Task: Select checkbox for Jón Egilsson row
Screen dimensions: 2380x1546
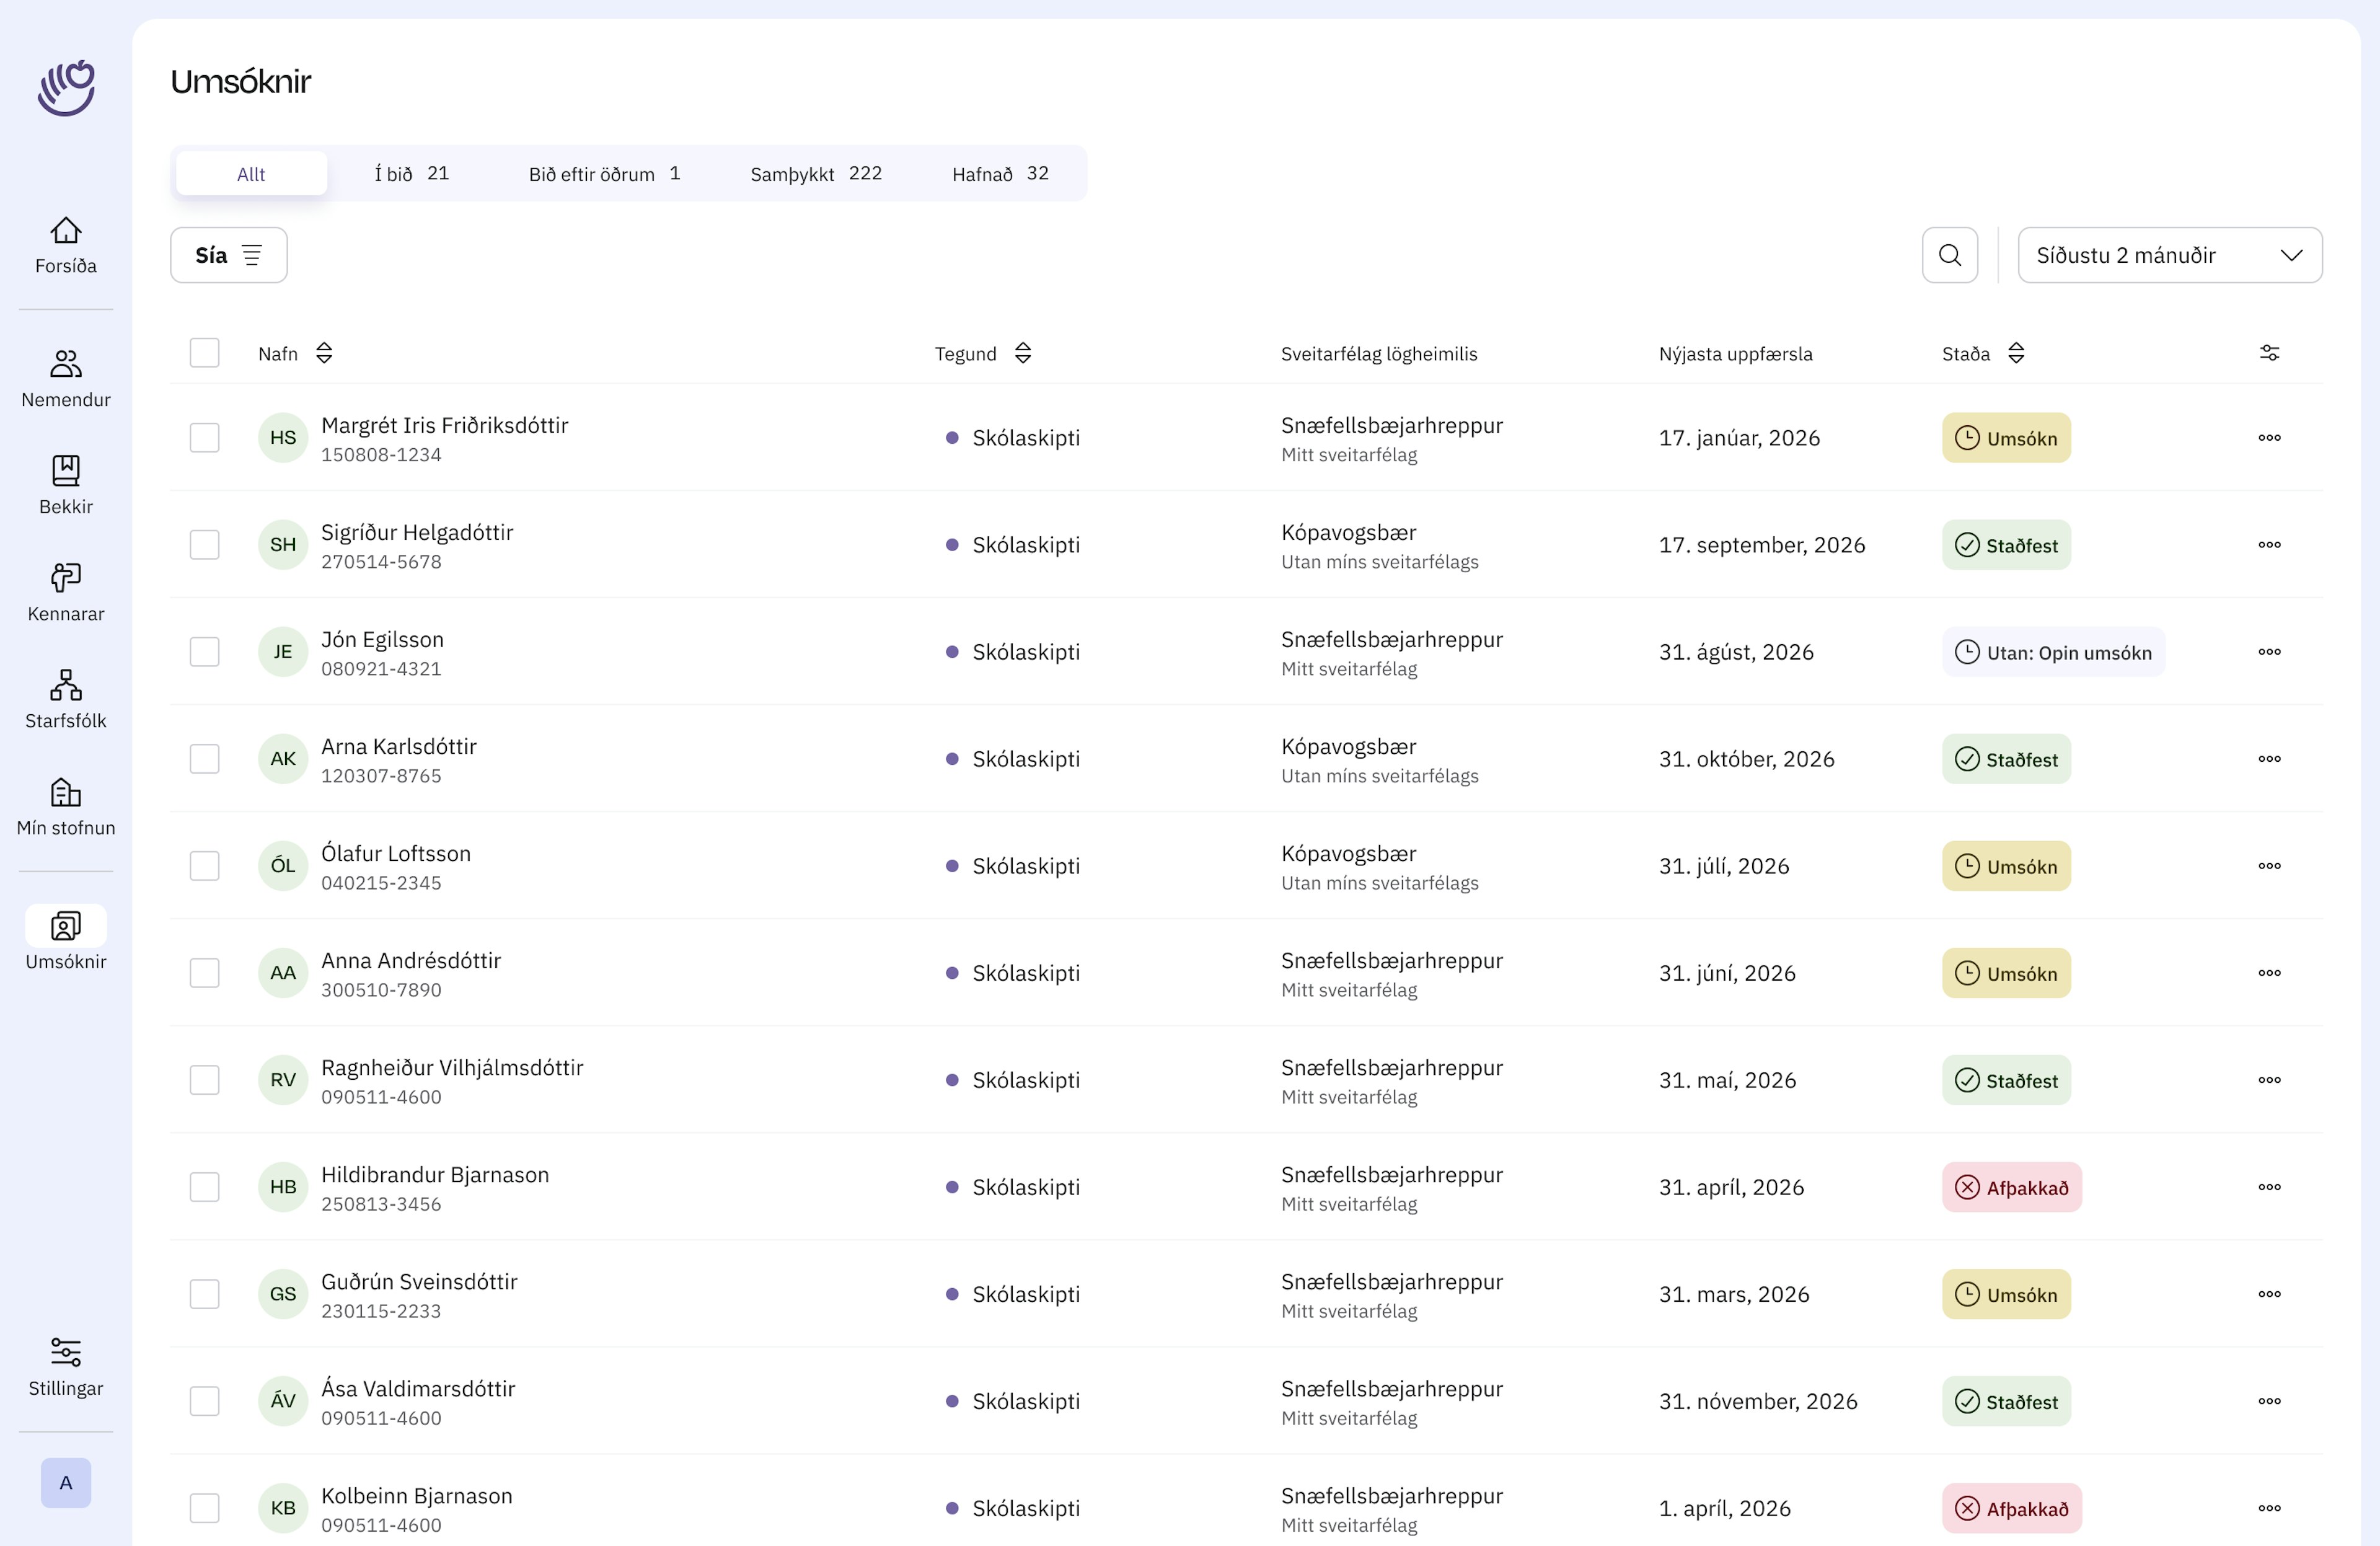Action: tap(205, 652)
